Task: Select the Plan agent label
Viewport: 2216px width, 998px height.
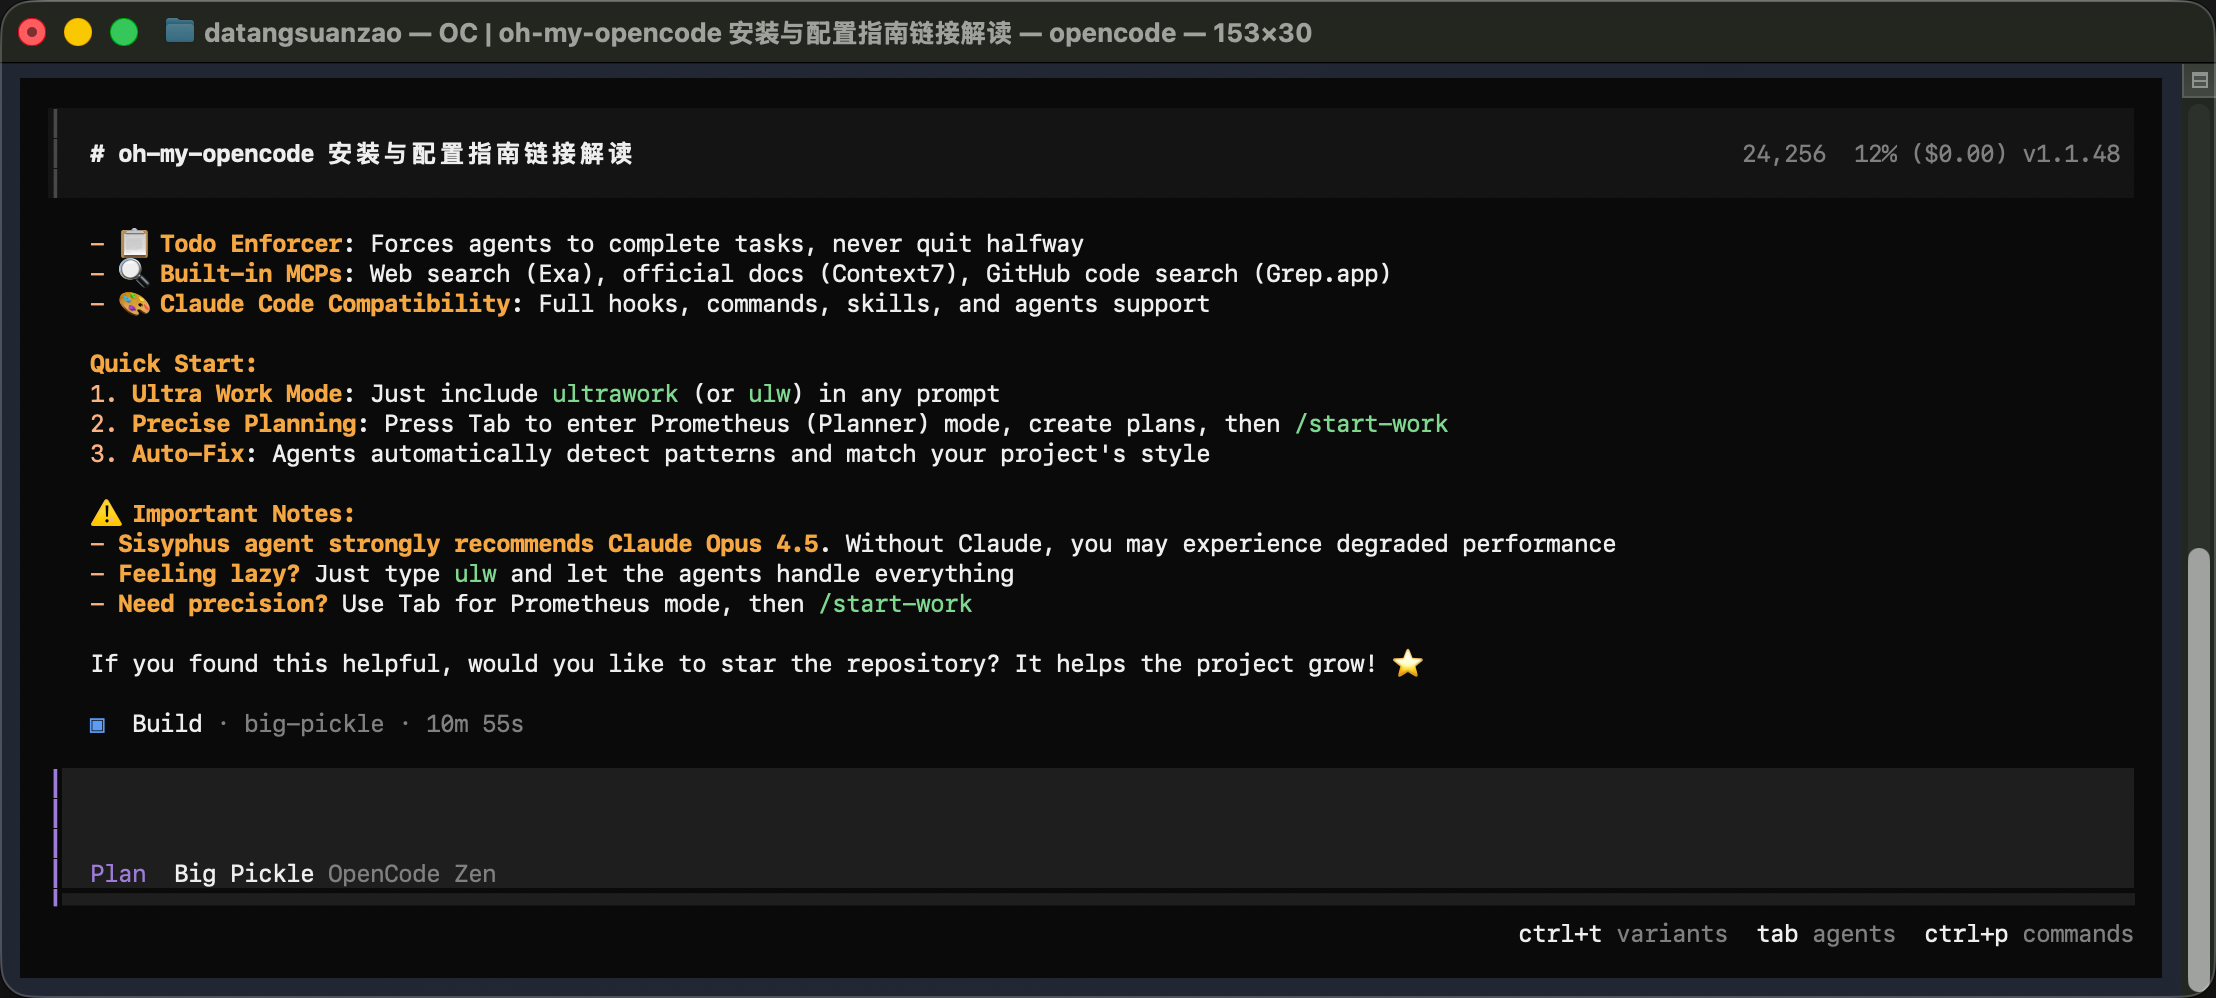Action: pos(118,874)
